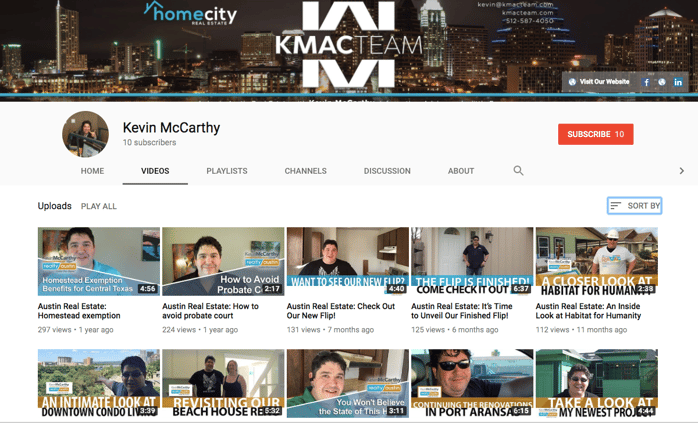Viewport: 698px width, 423px height.
Task: Open the channel search magnifier icon
Action: 518,171
